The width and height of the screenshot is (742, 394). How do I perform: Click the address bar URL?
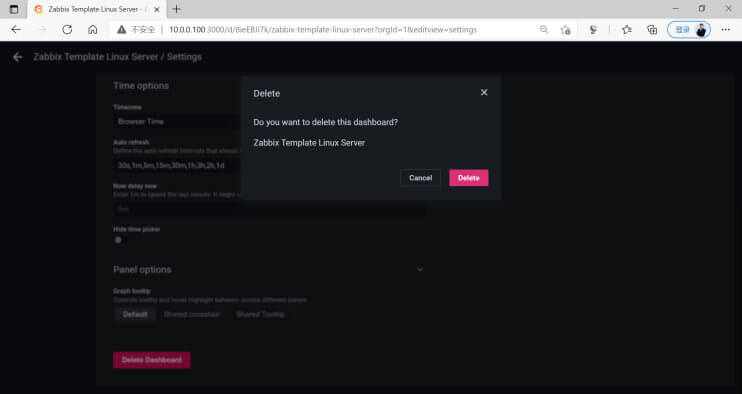pos(323,29)
